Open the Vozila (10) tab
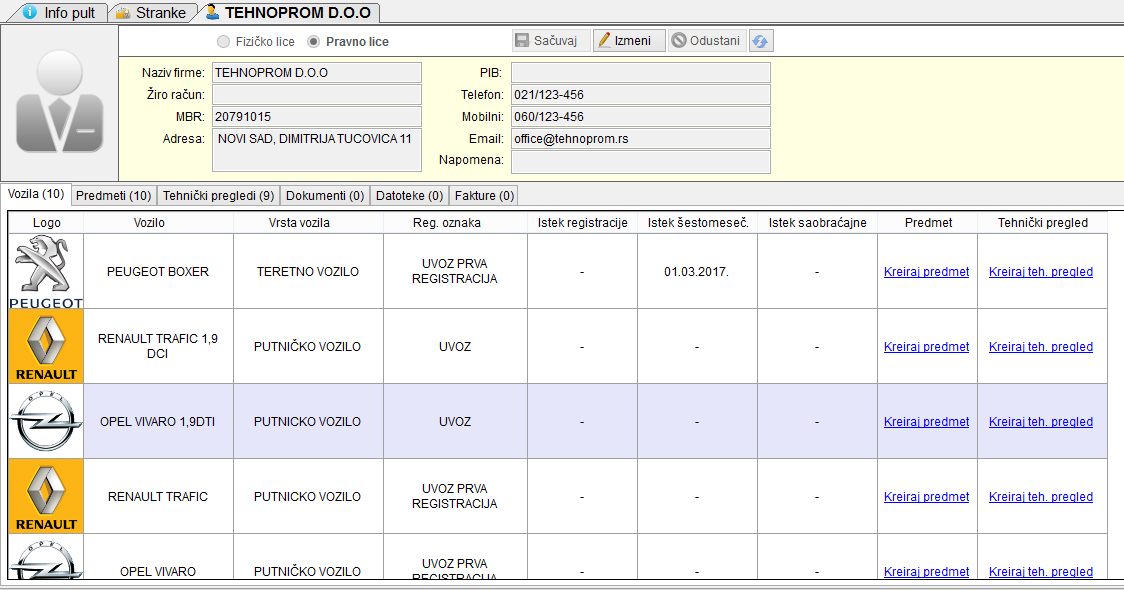Viewport: 1124px width, 590px height. pos(36,194)
